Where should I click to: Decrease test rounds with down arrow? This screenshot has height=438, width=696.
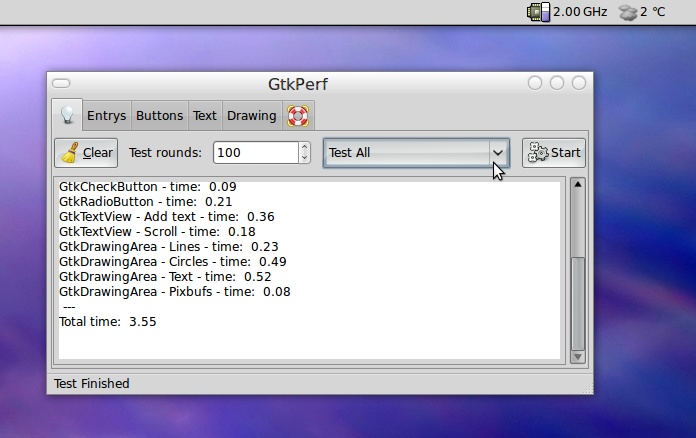click(x=304, y=158)
